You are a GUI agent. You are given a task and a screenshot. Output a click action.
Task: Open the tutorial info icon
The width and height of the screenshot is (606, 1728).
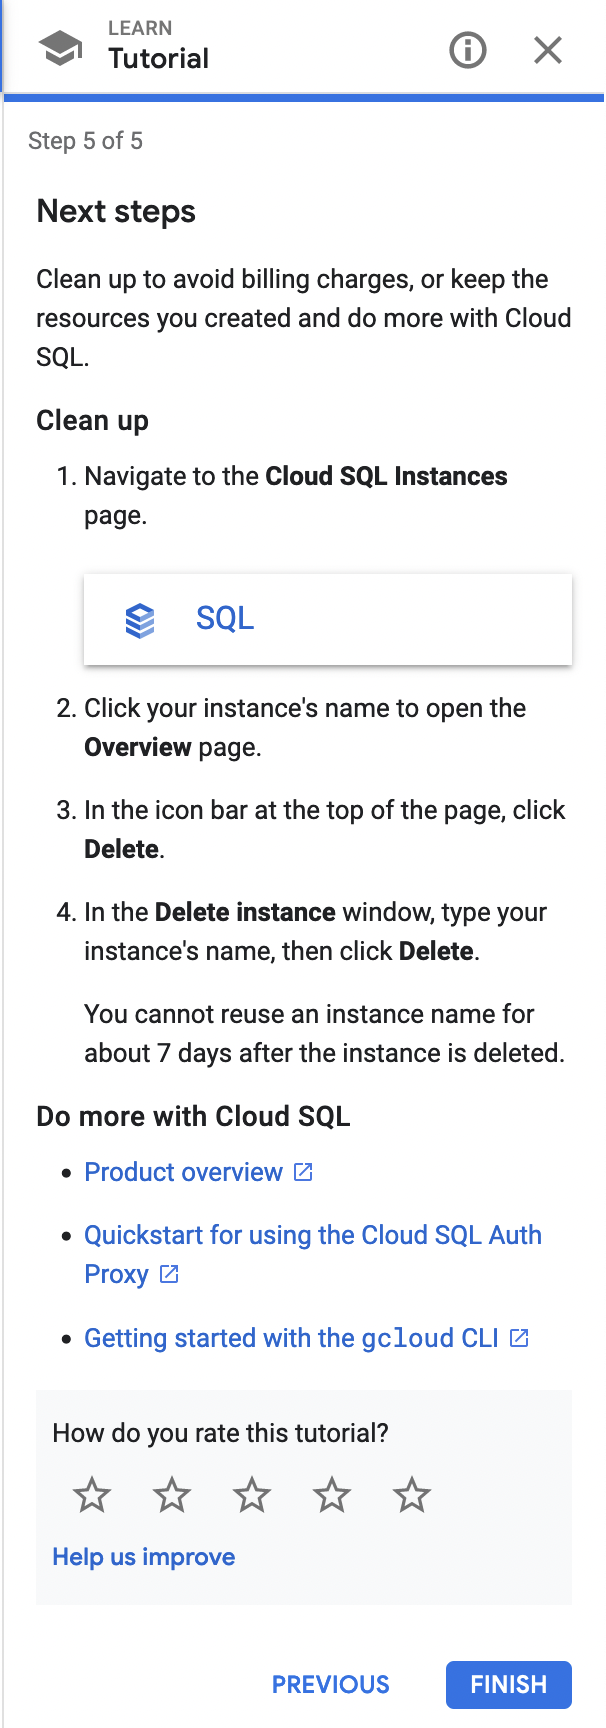pyautogui.click(x=468, y=49)
